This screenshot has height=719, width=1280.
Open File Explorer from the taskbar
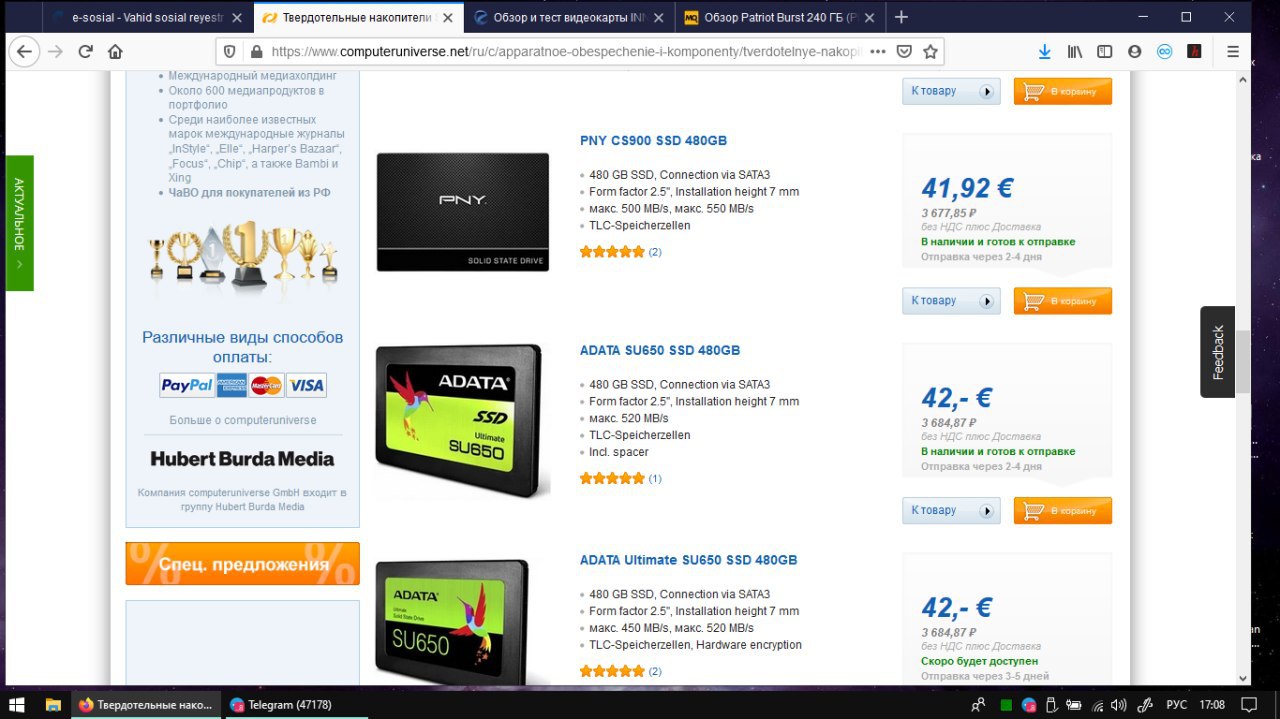pyautogui.click(x=54, y=705)
